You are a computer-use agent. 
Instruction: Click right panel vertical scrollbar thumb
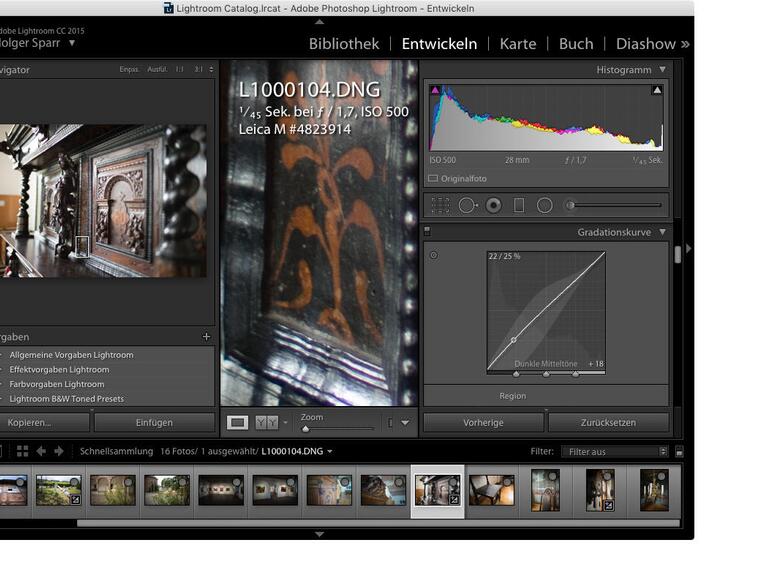click(x=678, y=254)
